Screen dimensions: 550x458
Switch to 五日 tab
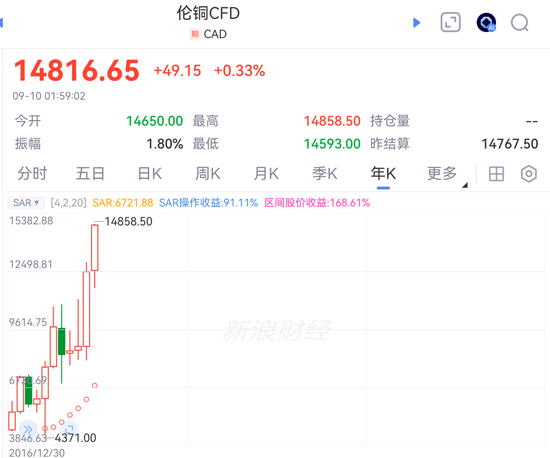click(90, 174)
